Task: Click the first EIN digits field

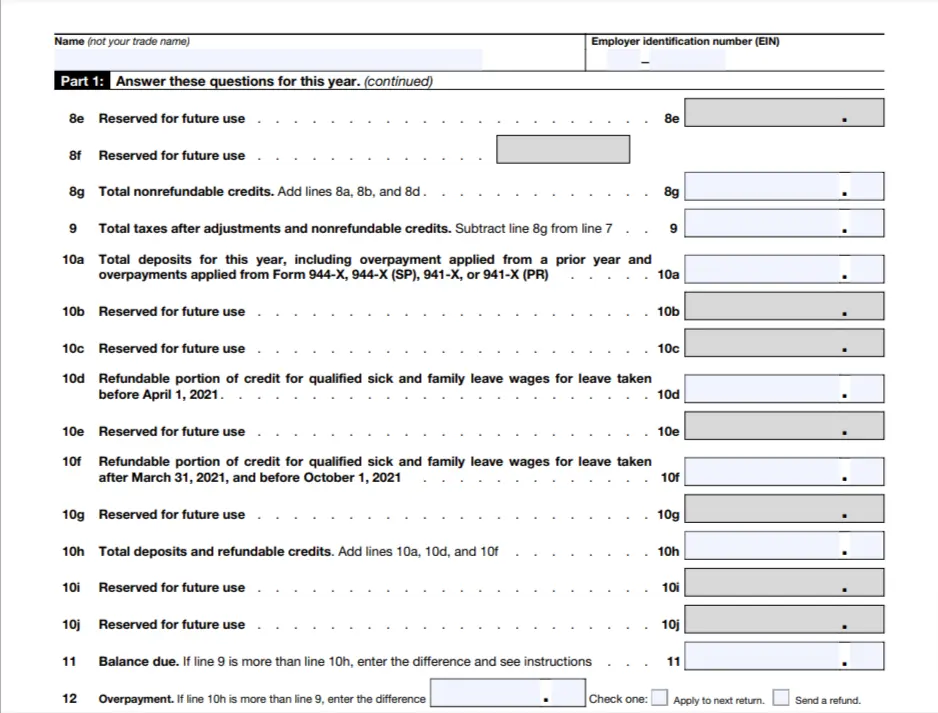Action: pyautogui.click(x=623, y=59)
